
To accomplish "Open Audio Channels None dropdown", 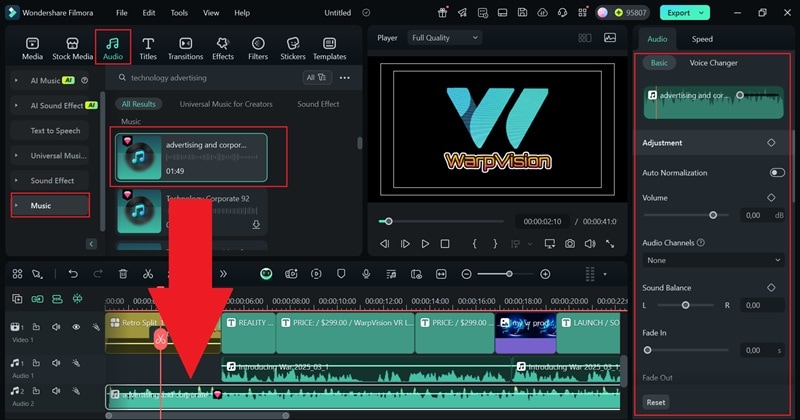I will [713, 260].
